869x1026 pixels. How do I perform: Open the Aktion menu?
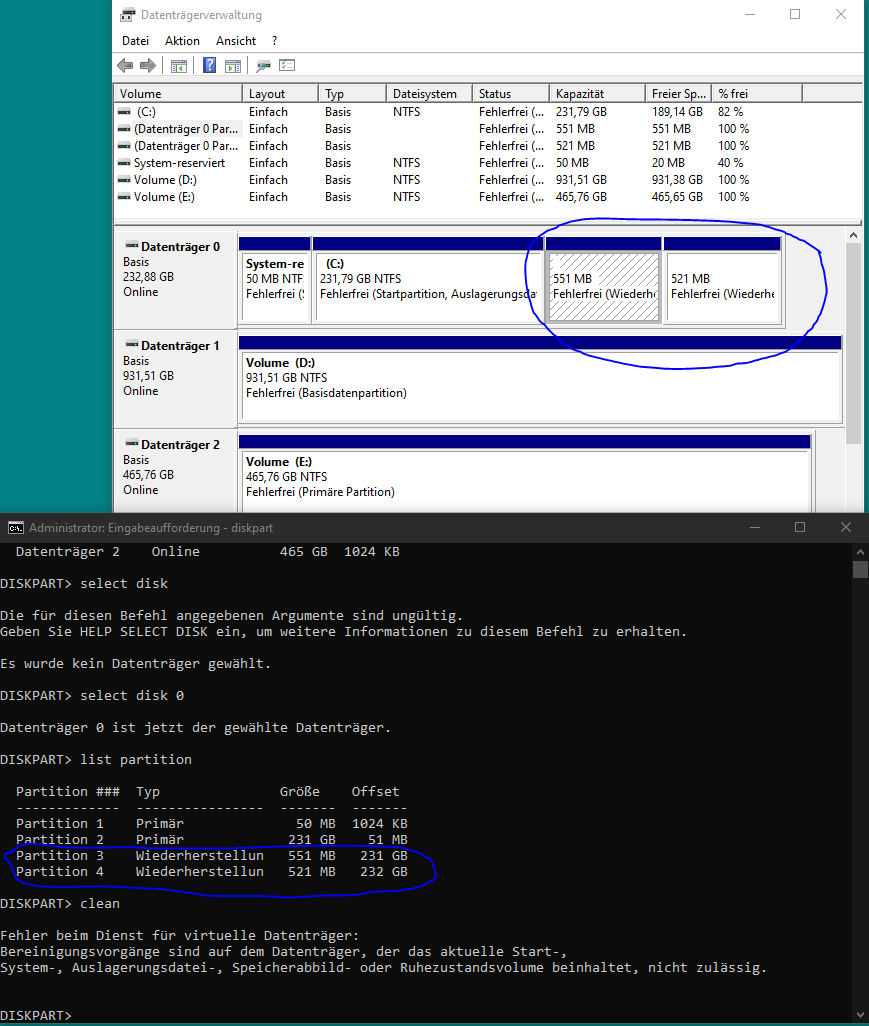pos(182,41)
